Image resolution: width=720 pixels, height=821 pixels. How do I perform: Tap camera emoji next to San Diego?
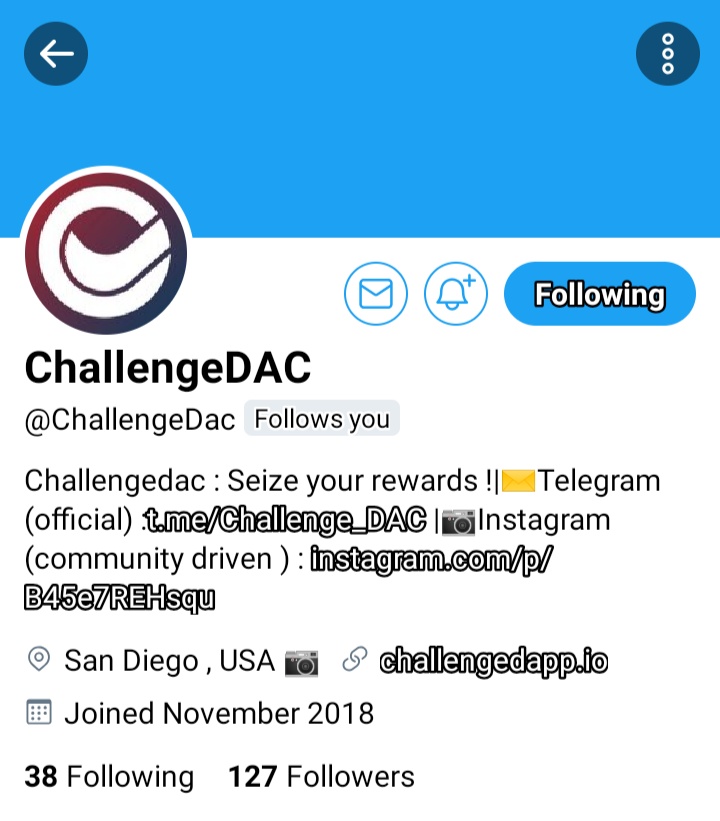click(x=302, y=663)
